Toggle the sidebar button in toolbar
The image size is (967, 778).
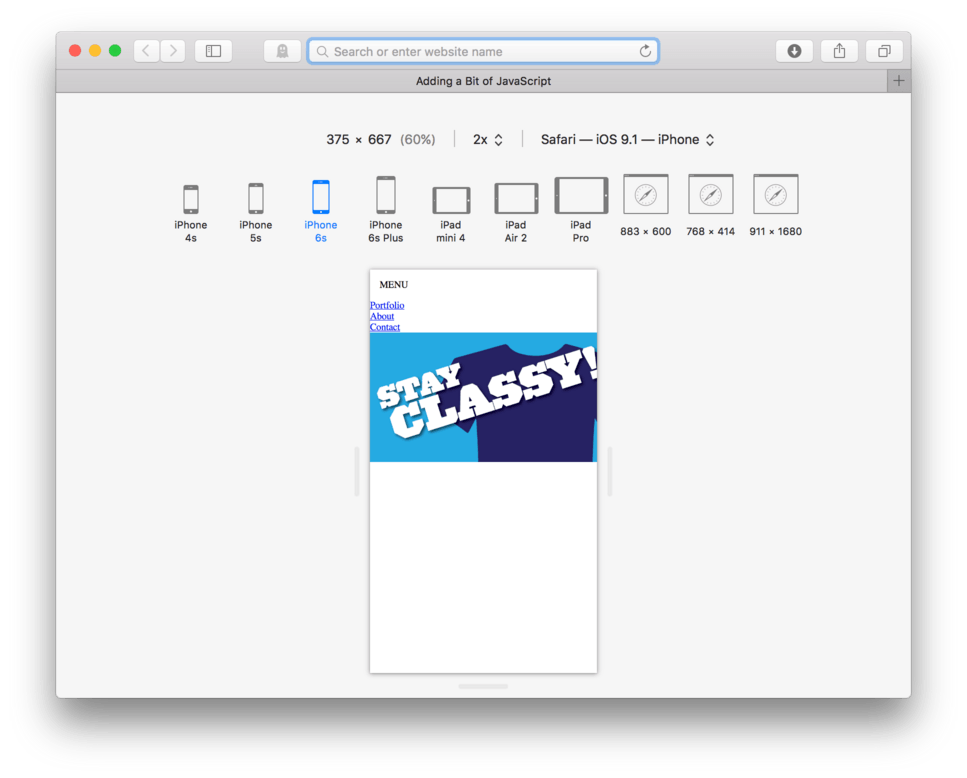point(213,51)
